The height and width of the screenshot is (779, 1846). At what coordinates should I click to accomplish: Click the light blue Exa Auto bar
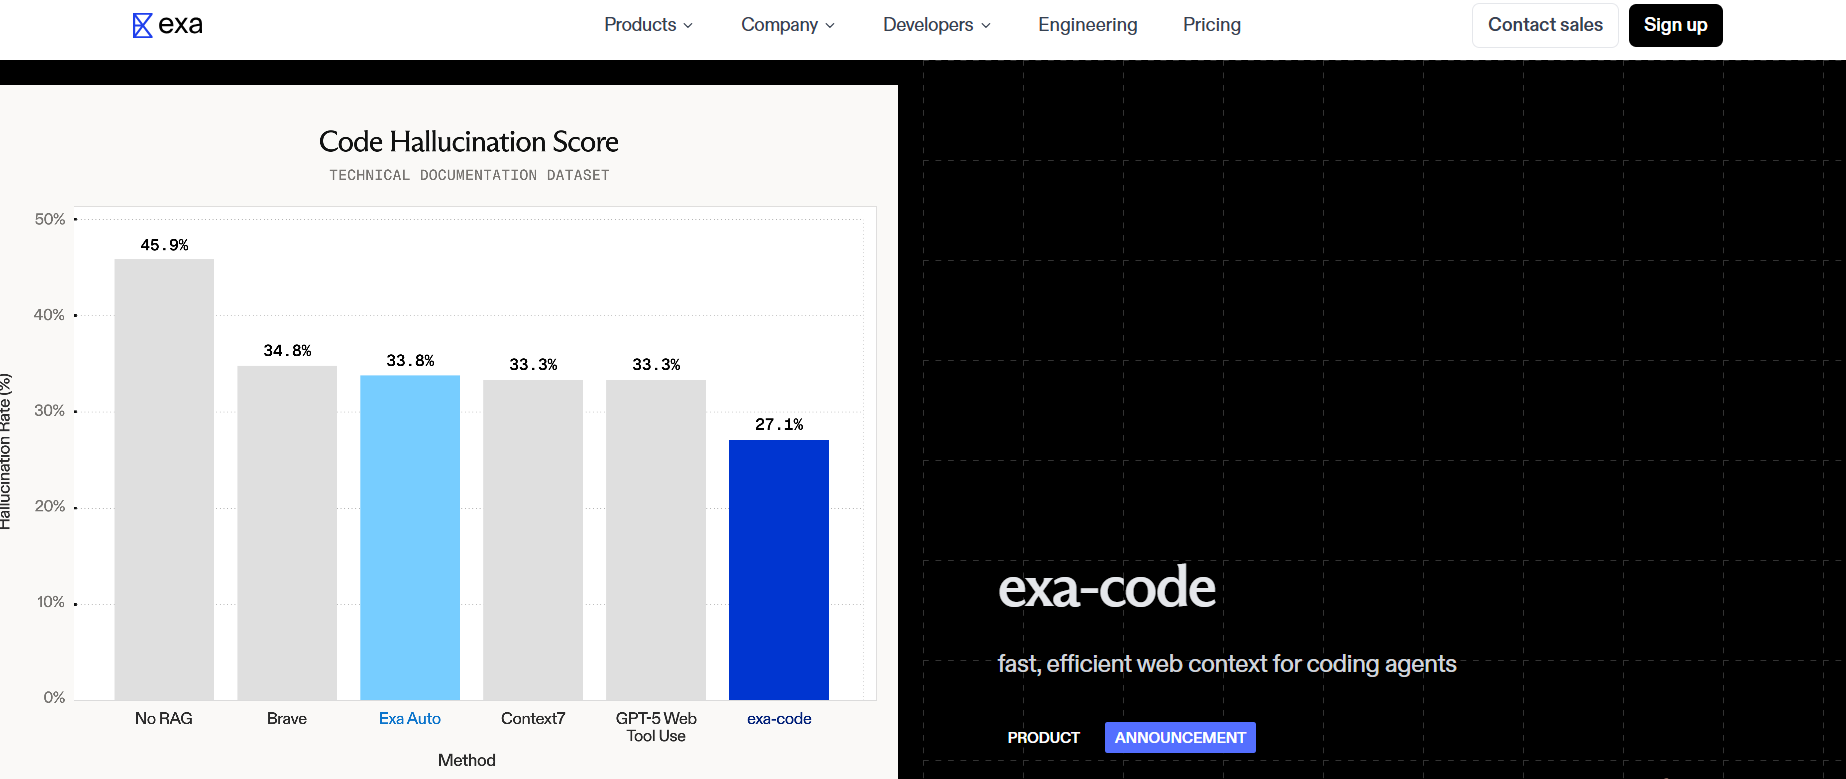point(410,537)
